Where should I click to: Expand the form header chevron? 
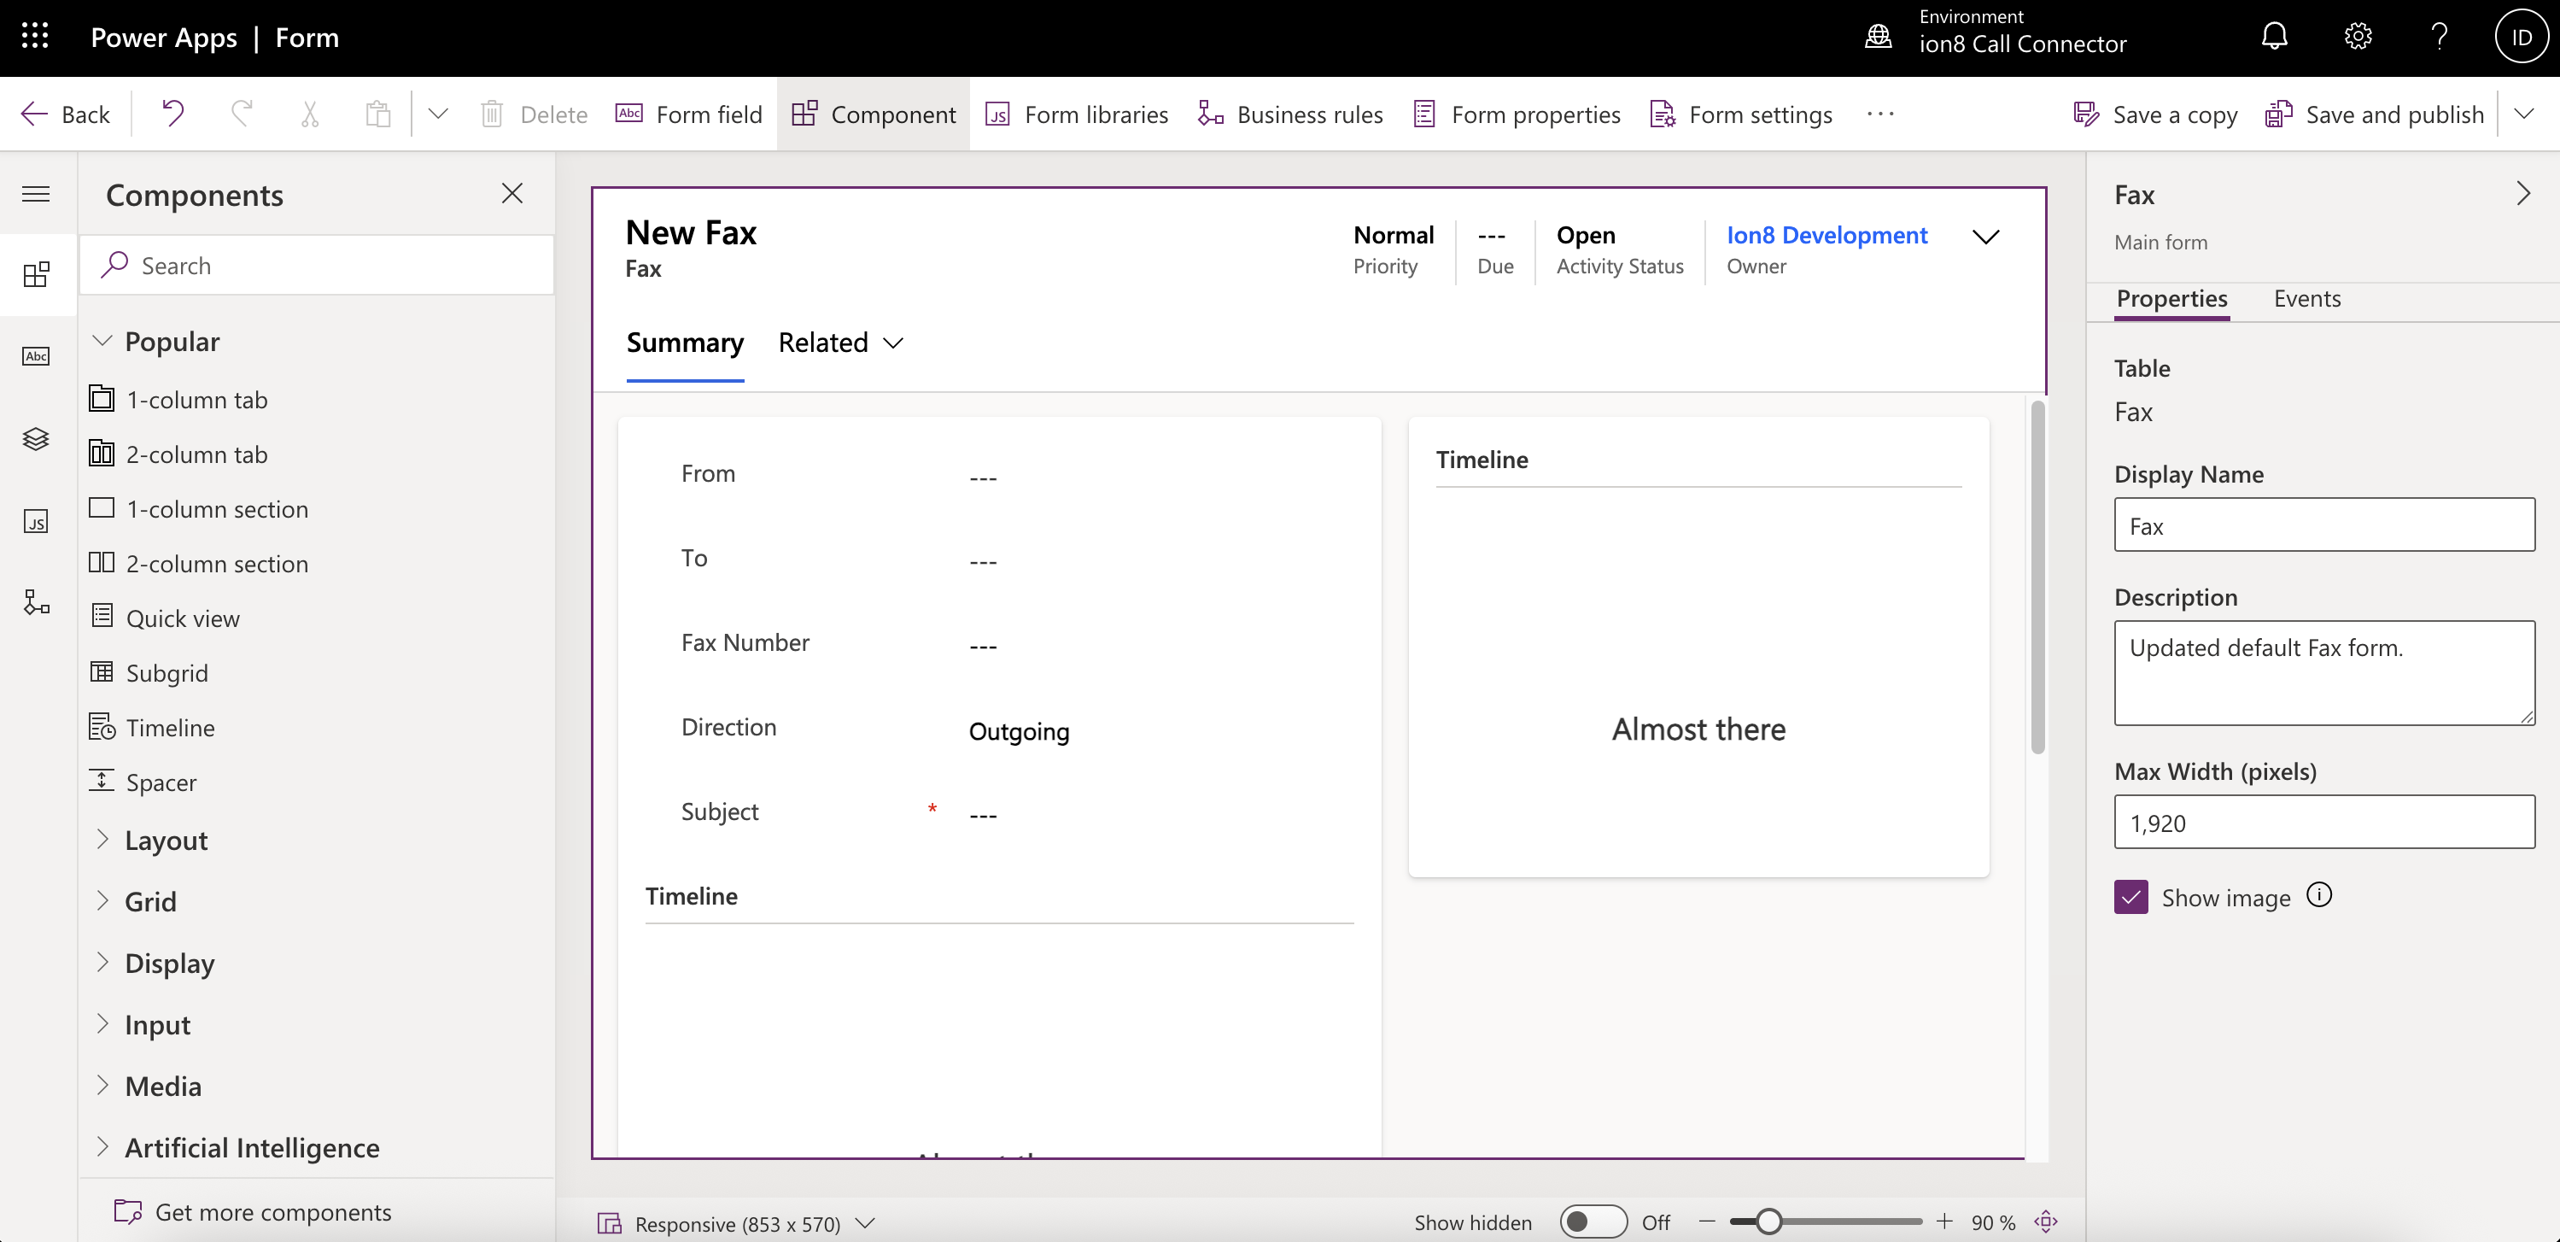tap(1985, 237)
